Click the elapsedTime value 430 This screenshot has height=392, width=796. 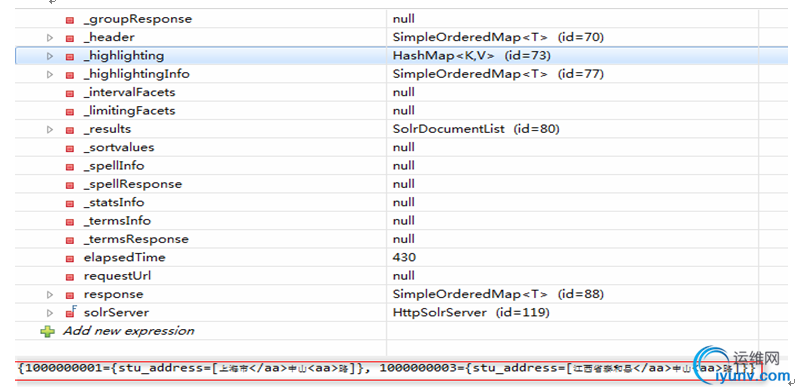tap(404, 257)
